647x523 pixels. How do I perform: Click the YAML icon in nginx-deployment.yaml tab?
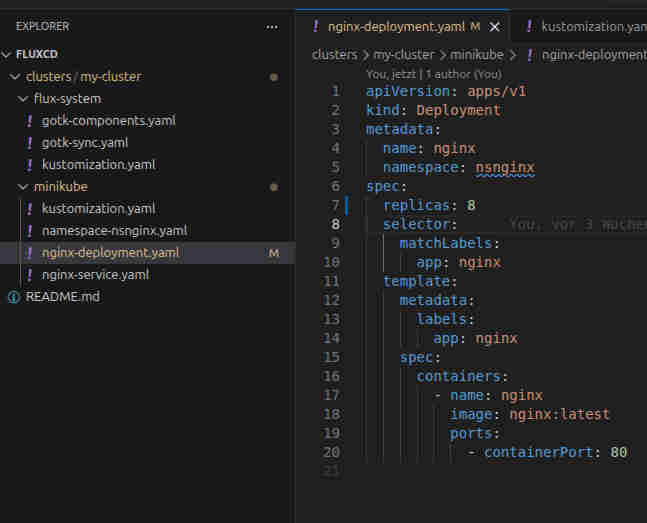(316, 26)
